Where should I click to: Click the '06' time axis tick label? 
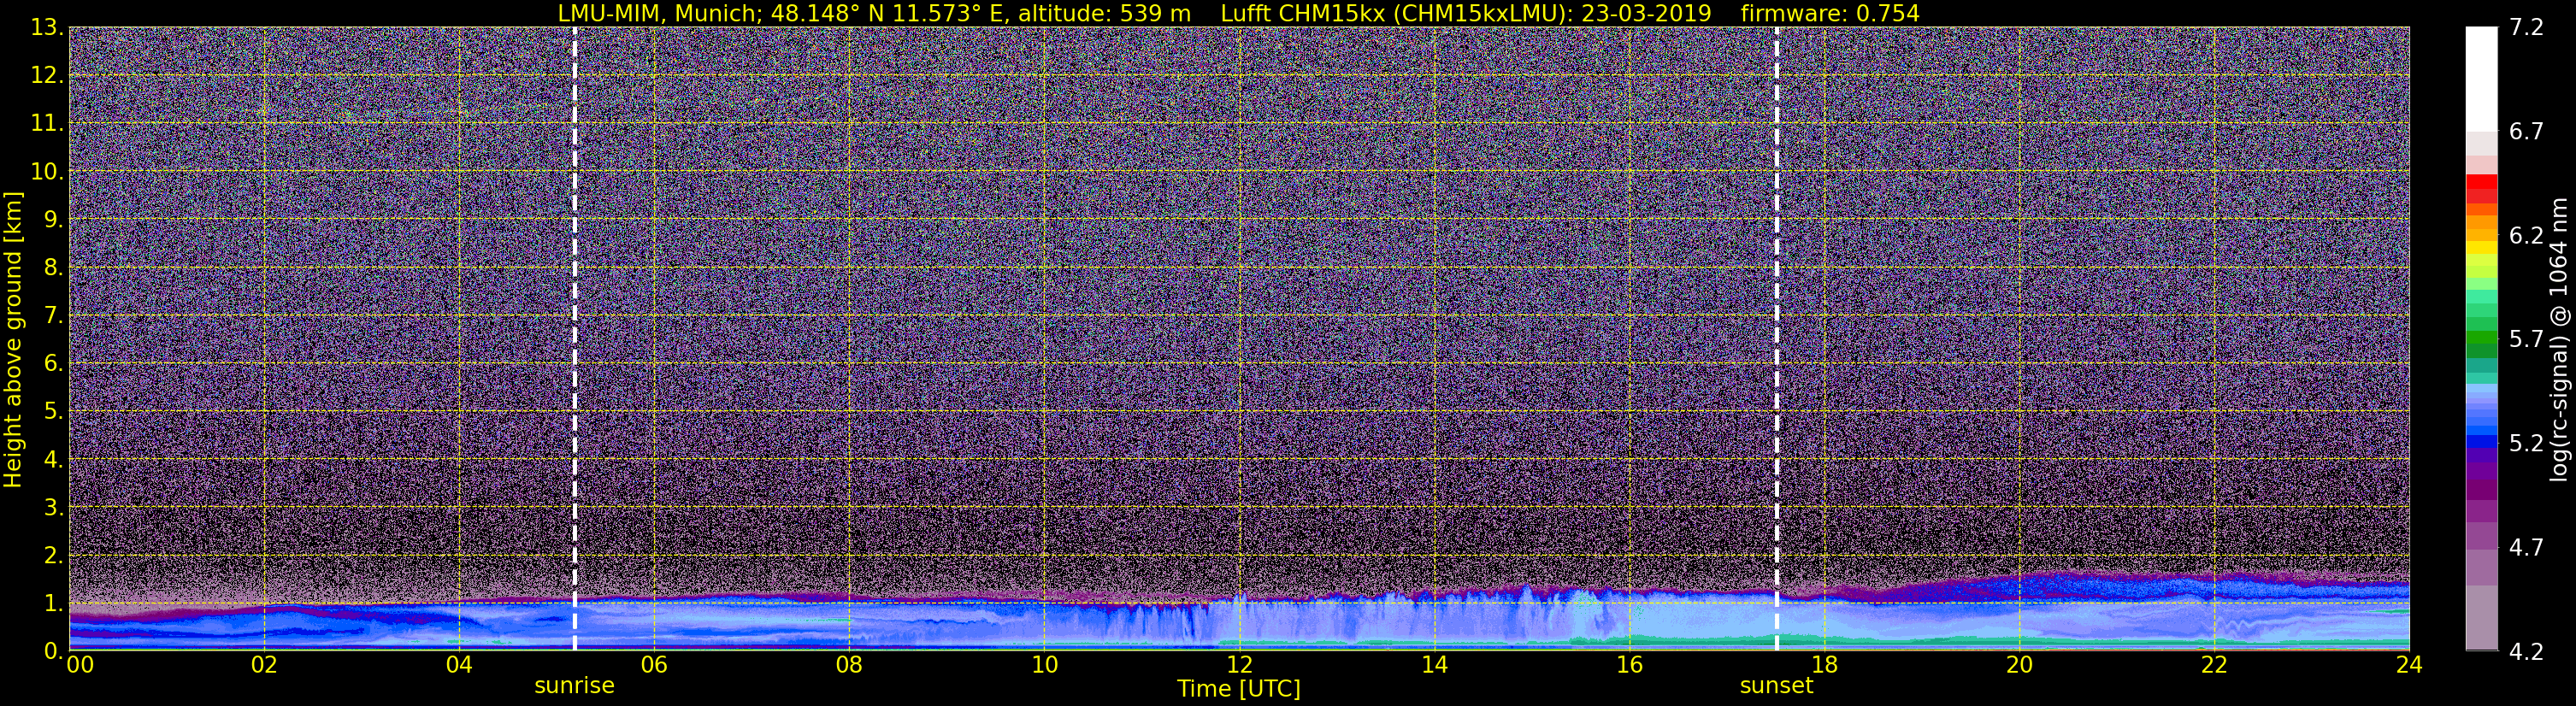click(x=654, y=665)
